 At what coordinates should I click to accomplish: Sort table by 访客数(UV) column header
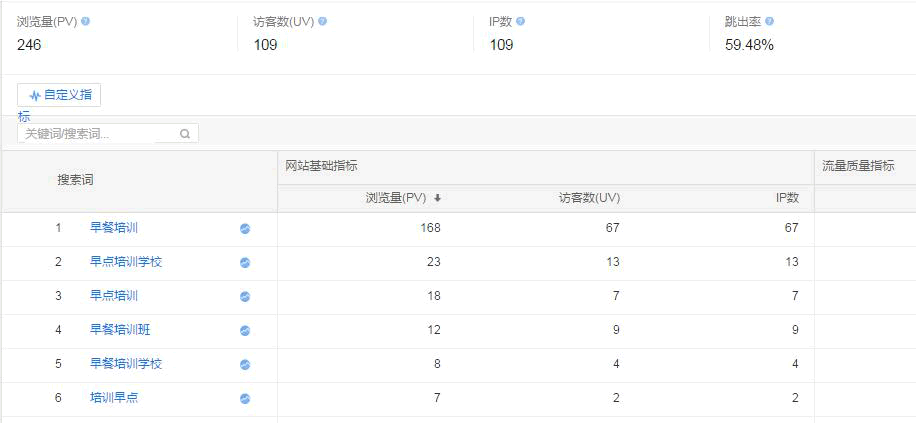tap(588, 198)
